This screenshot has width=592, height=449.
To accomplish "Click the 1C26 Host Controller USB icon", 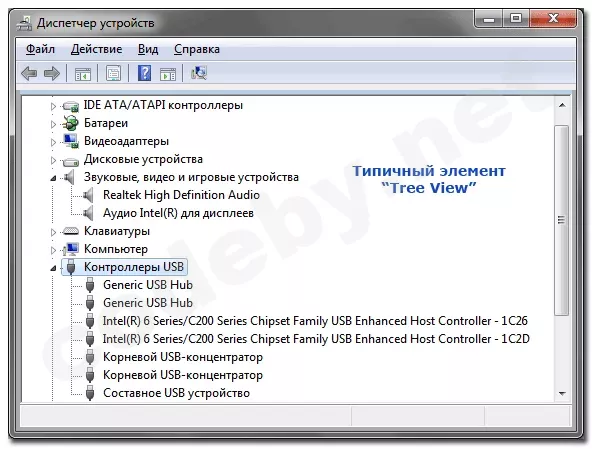I will (x=90, y=321).
